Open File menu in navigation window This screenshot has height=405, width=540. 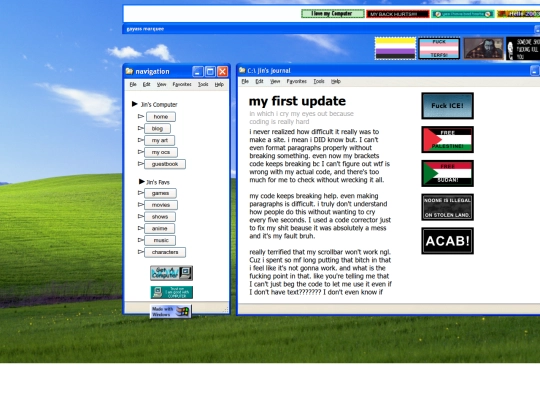(x=133, y=84)
